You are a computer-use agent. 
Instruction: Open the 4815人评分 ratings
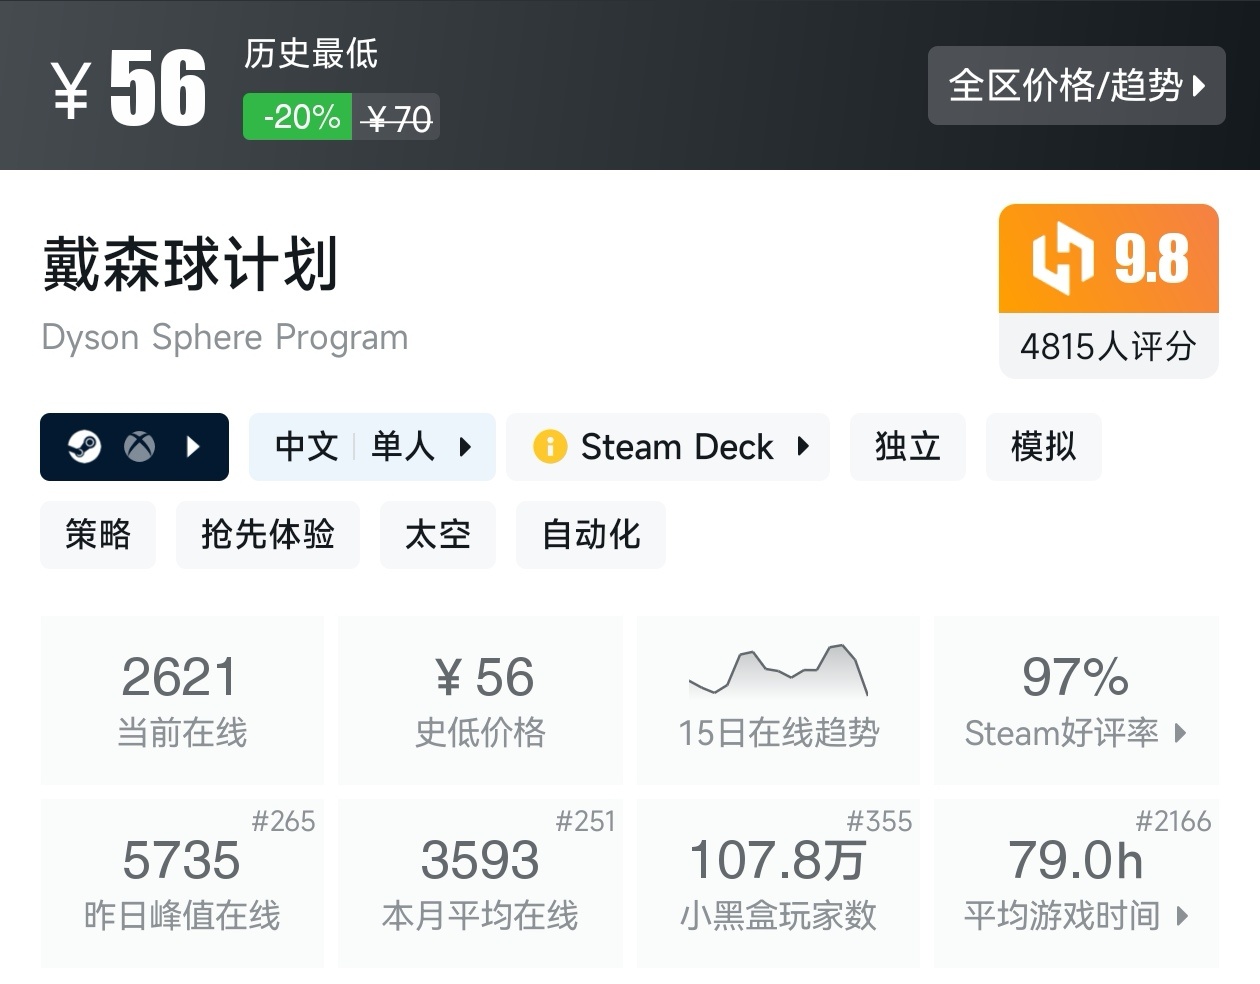[x=1108, y=347]
